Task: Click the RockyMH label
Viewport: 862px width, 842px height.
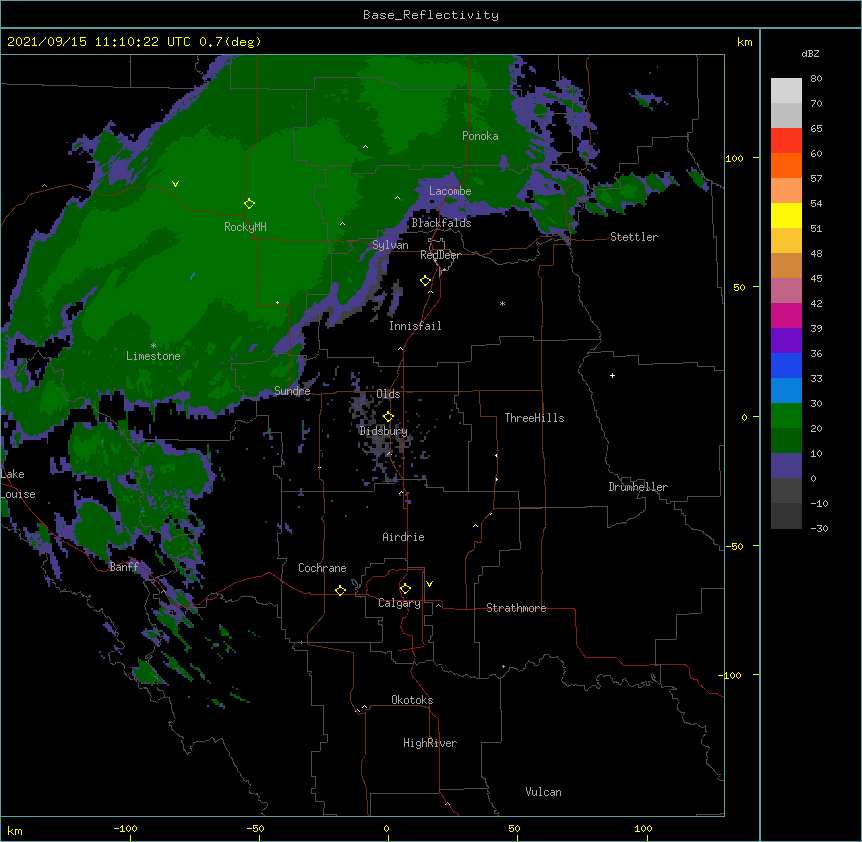Action: (245, 227)
